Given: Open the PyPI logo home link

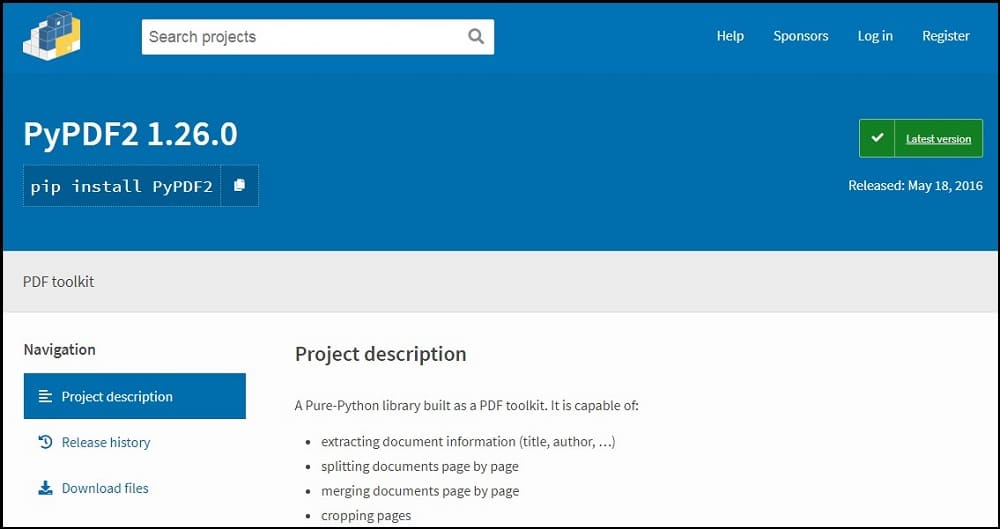Looking at the screenshot, I should click(52, 36).
